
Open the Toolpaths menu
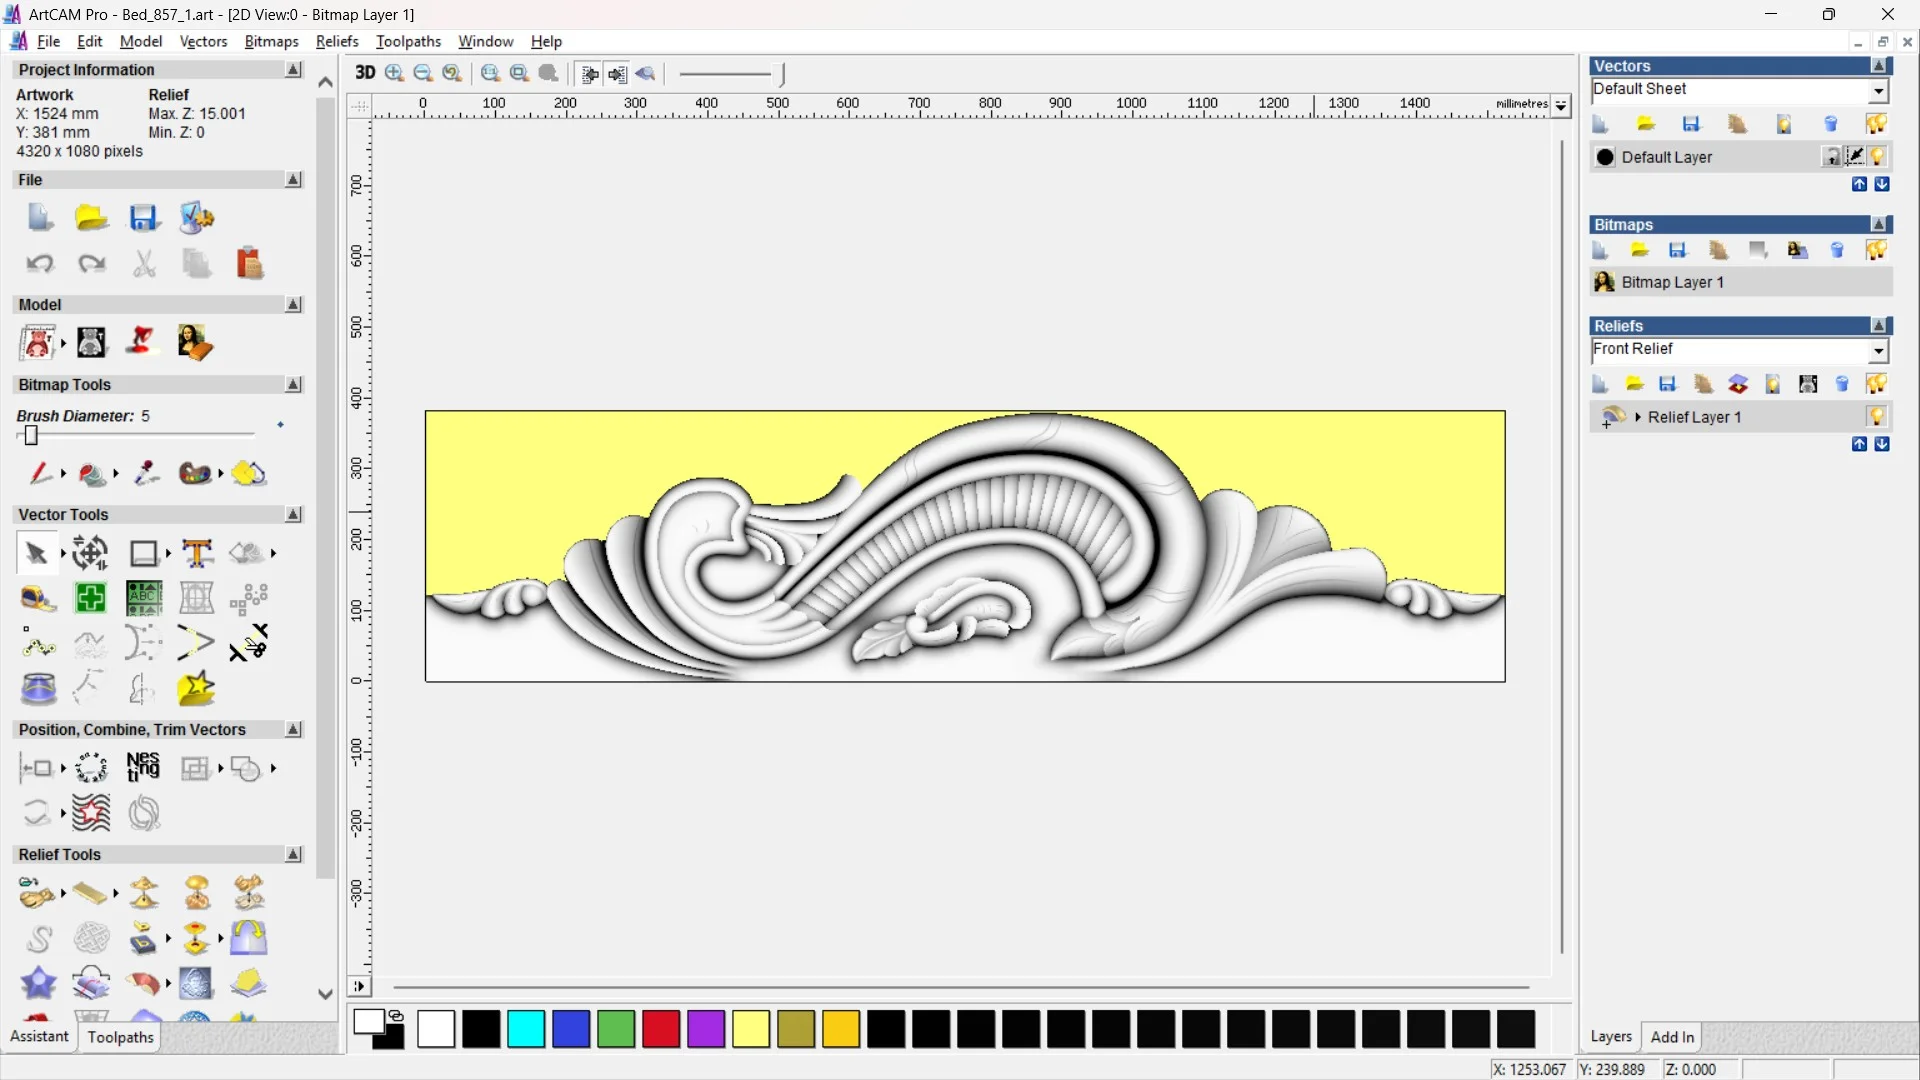[408, 41]
